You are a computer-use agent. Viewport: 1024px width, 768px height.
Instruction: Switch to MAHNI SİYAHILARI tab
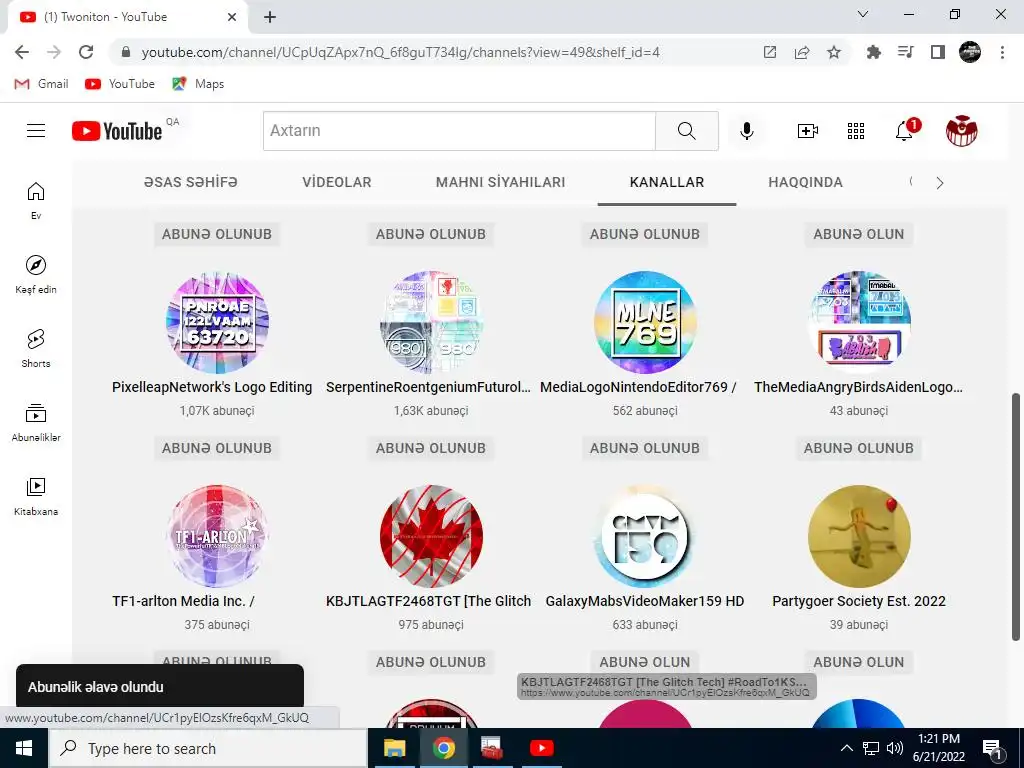(500, 182)
